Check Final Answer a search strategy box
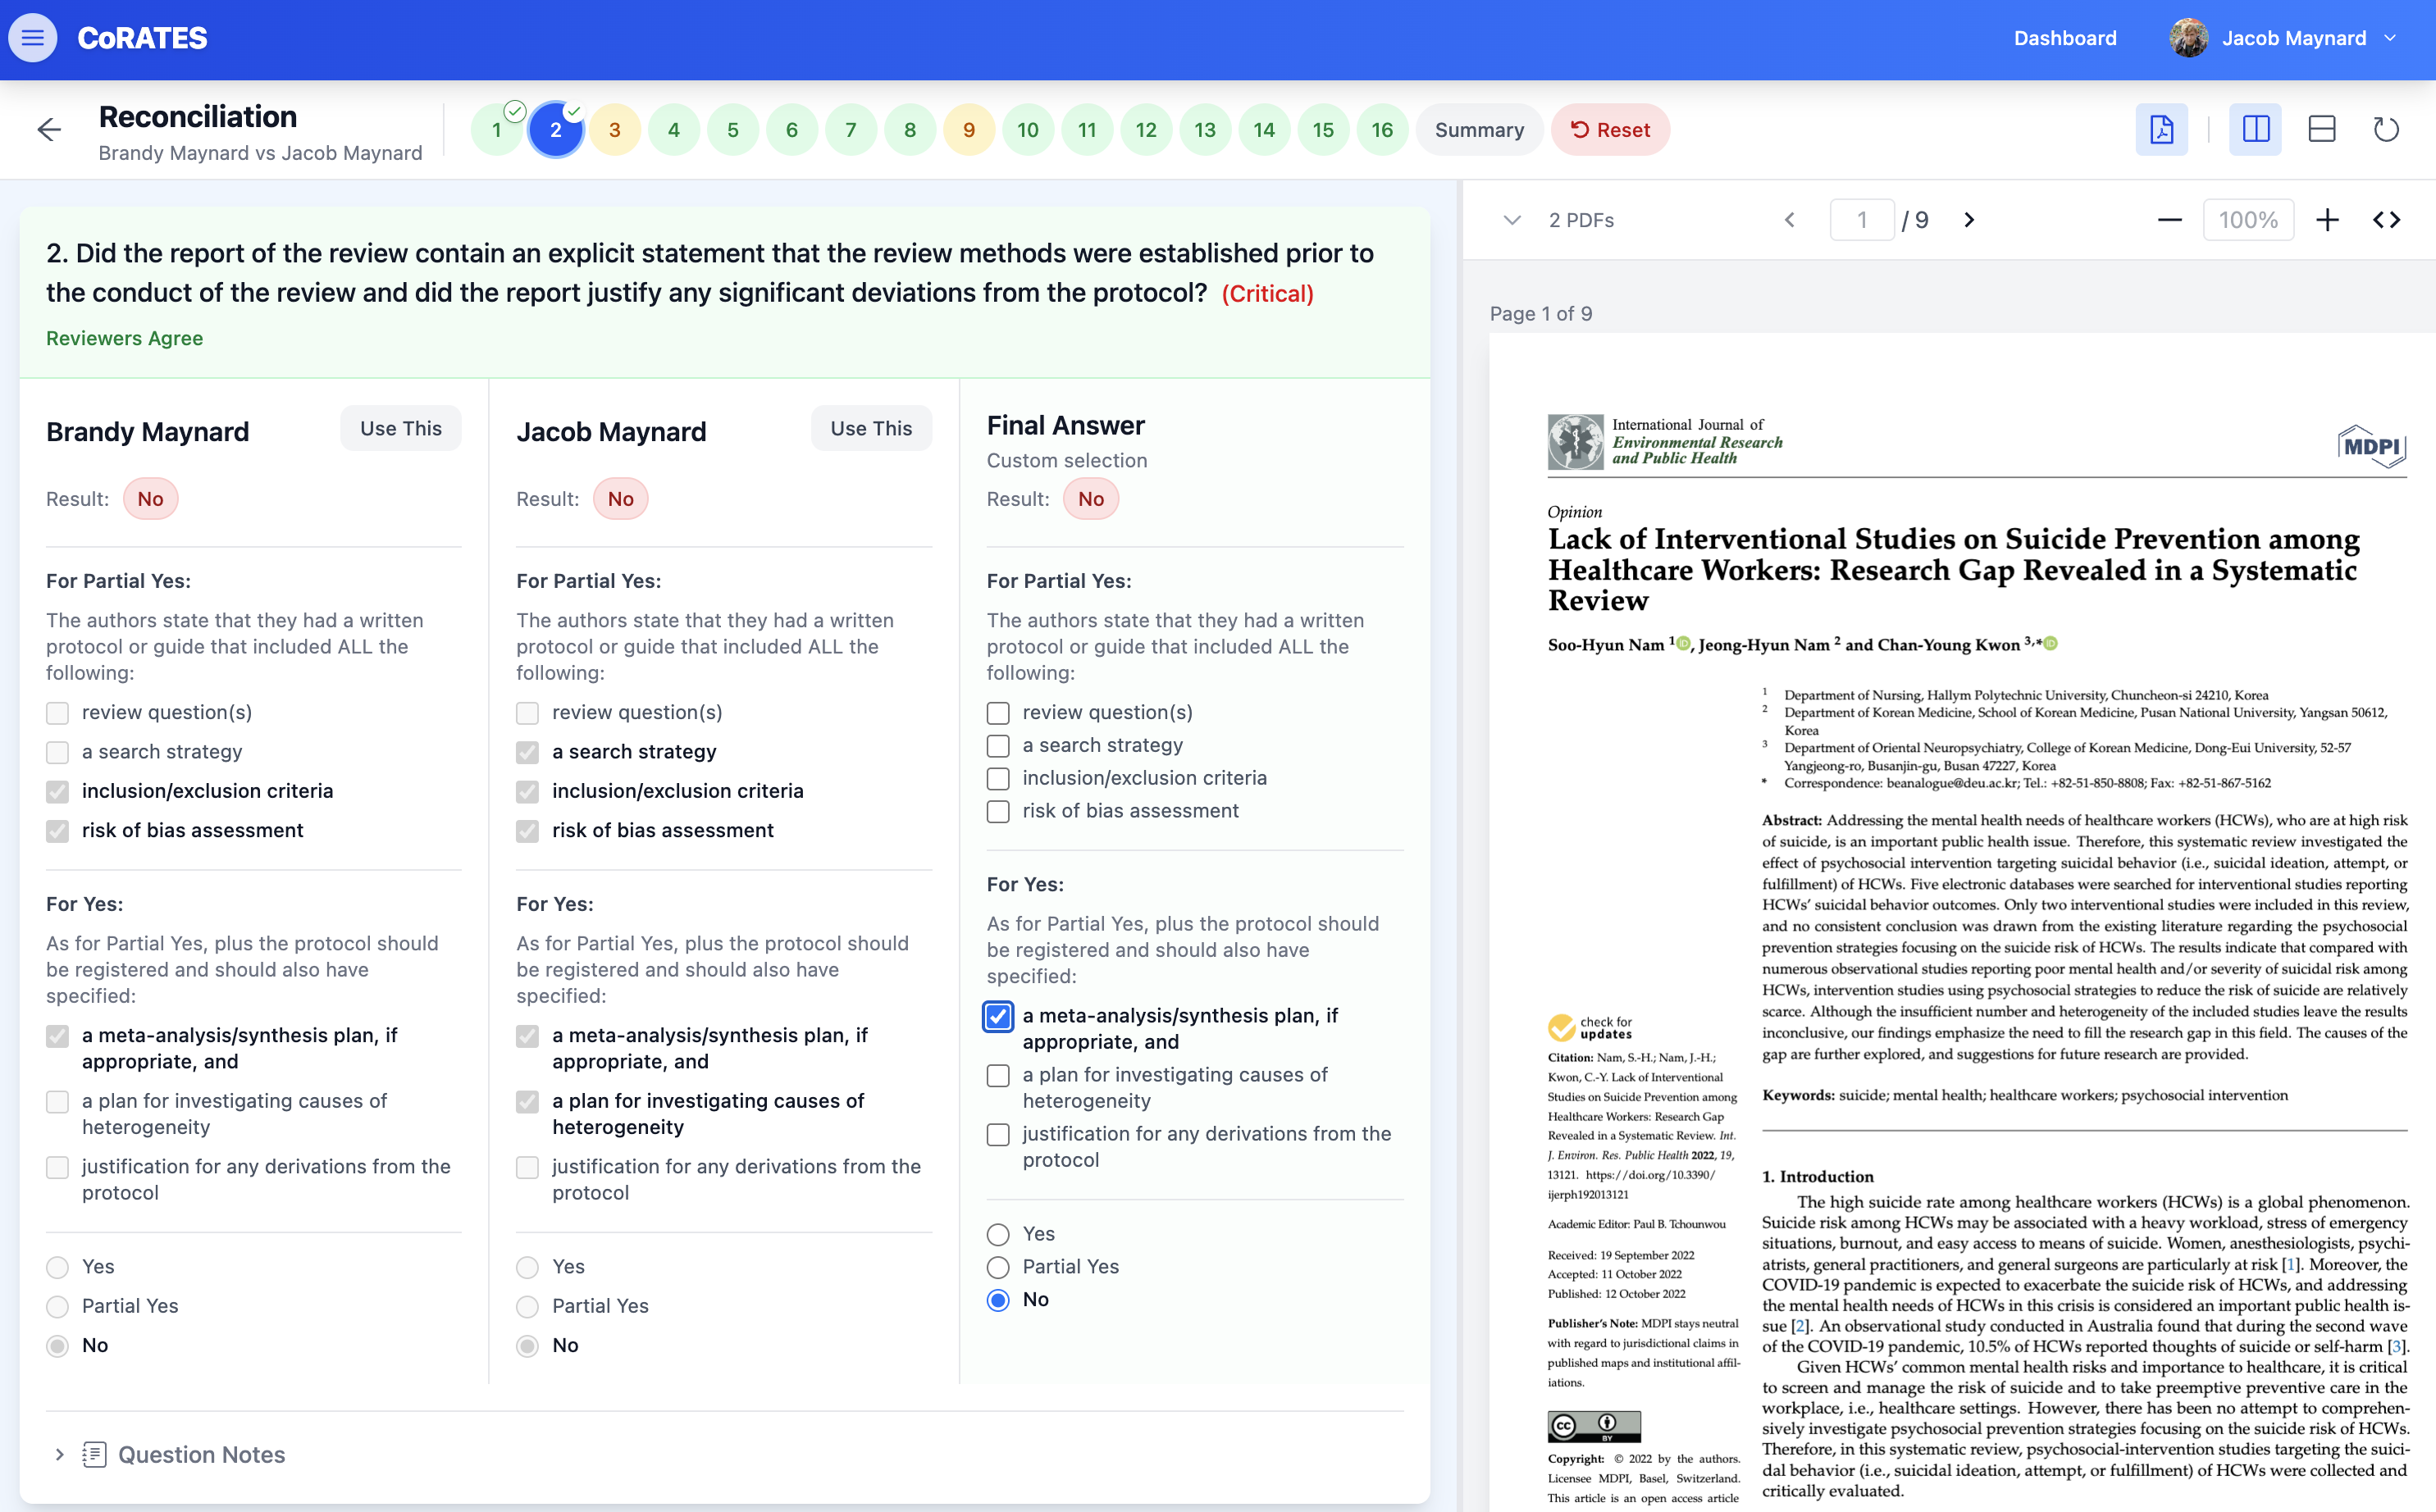2436x1512 pixels. pyautogui.click(x=998, y=746)
